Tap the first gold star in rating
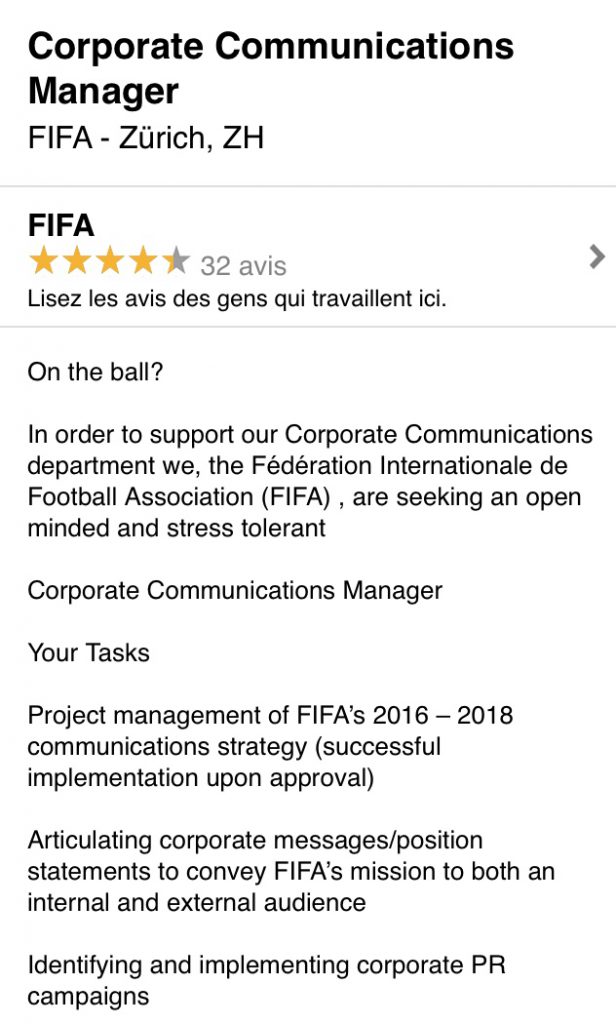The width and height of the screenshot is (616, 1024). click(x=43, y=263)
